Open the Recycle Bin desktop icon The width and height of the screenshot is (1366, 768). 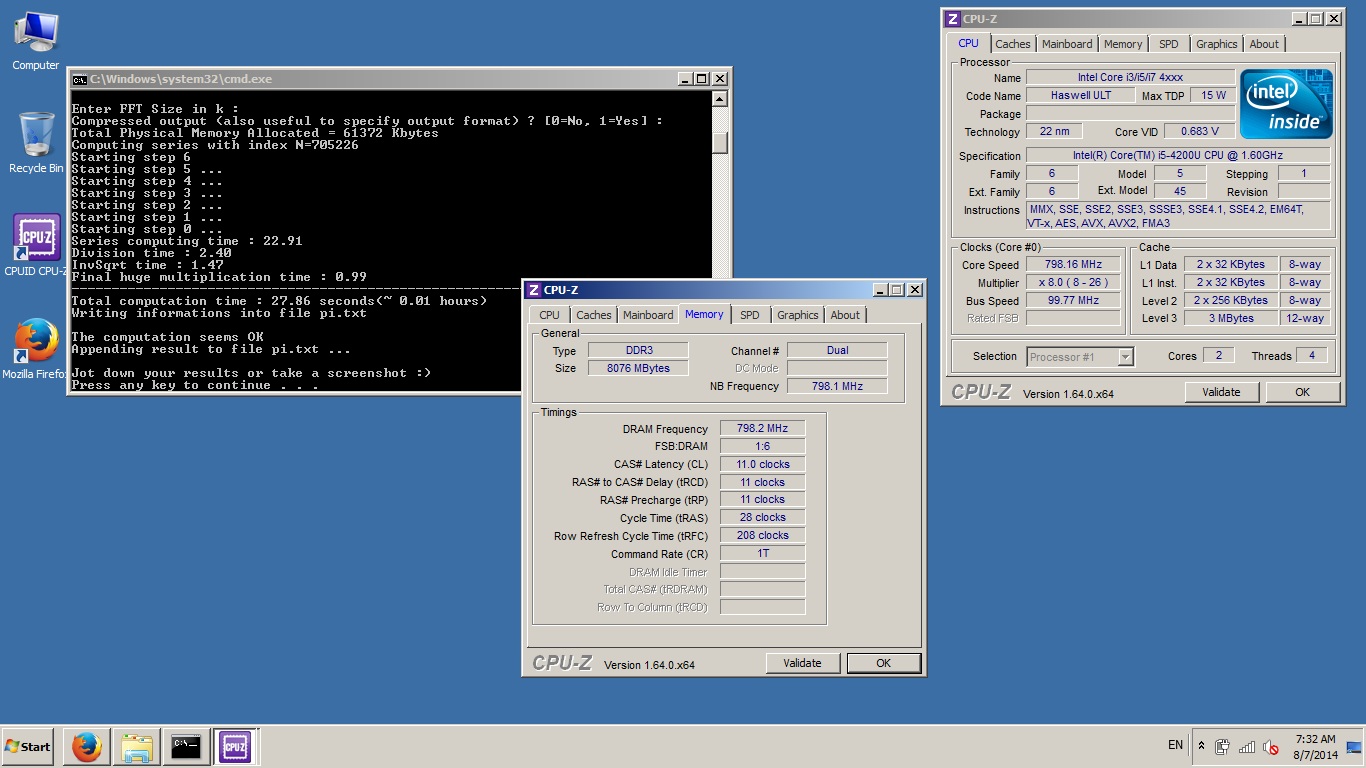point(35,142)
